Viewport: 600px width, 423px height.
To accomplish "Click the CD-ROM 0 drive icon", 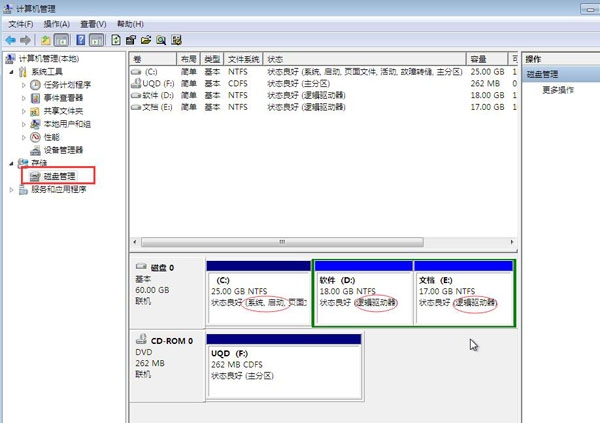I will point(142,339).
